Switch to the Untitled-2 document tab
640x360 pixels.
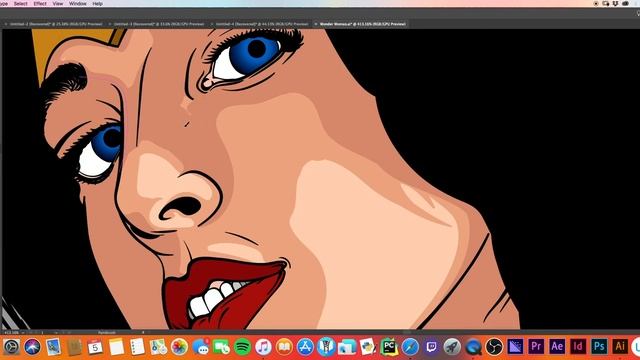(56, 24)
